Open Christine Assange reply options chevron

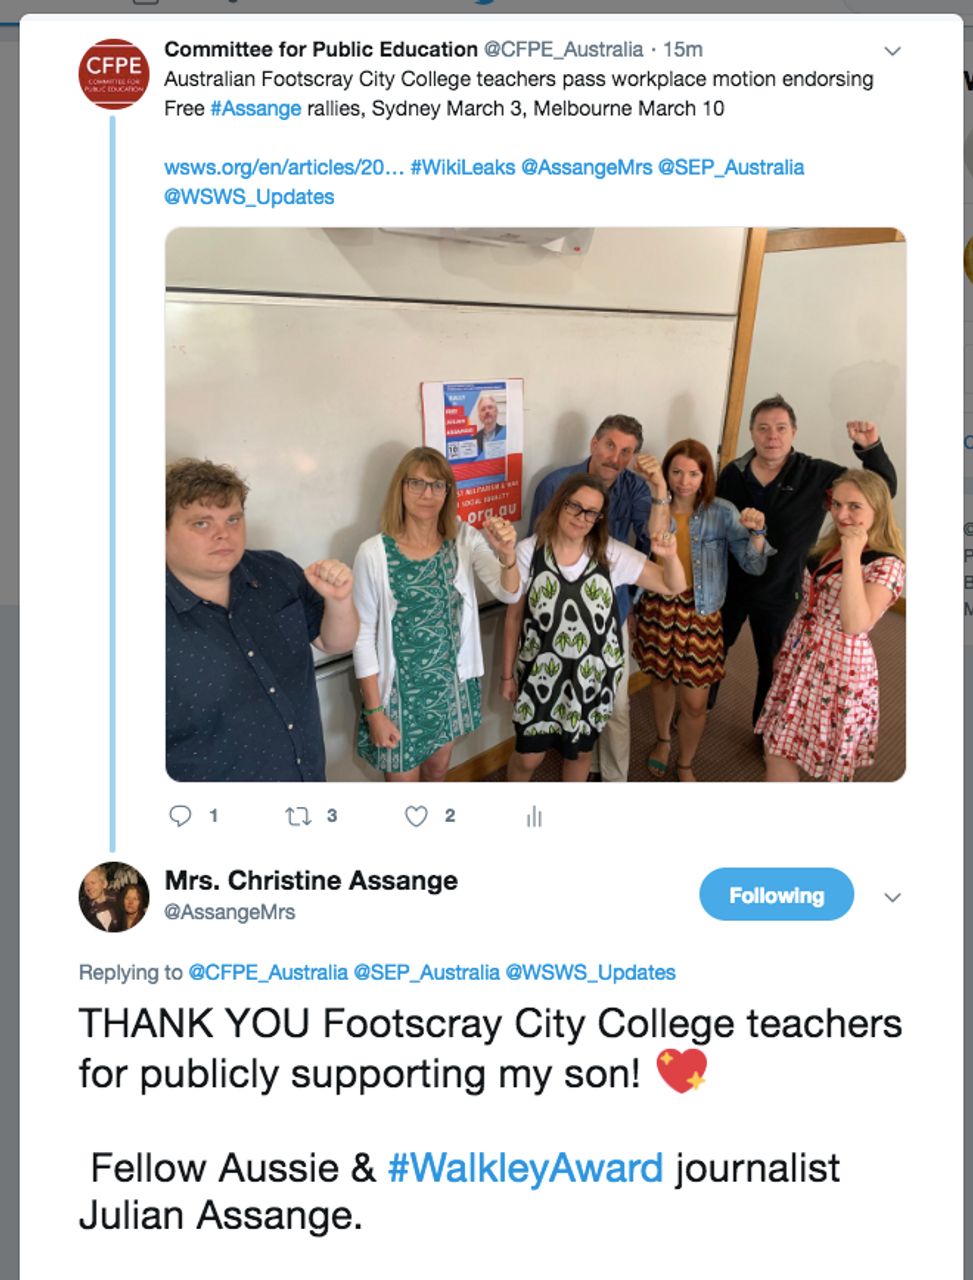(892, 897)
